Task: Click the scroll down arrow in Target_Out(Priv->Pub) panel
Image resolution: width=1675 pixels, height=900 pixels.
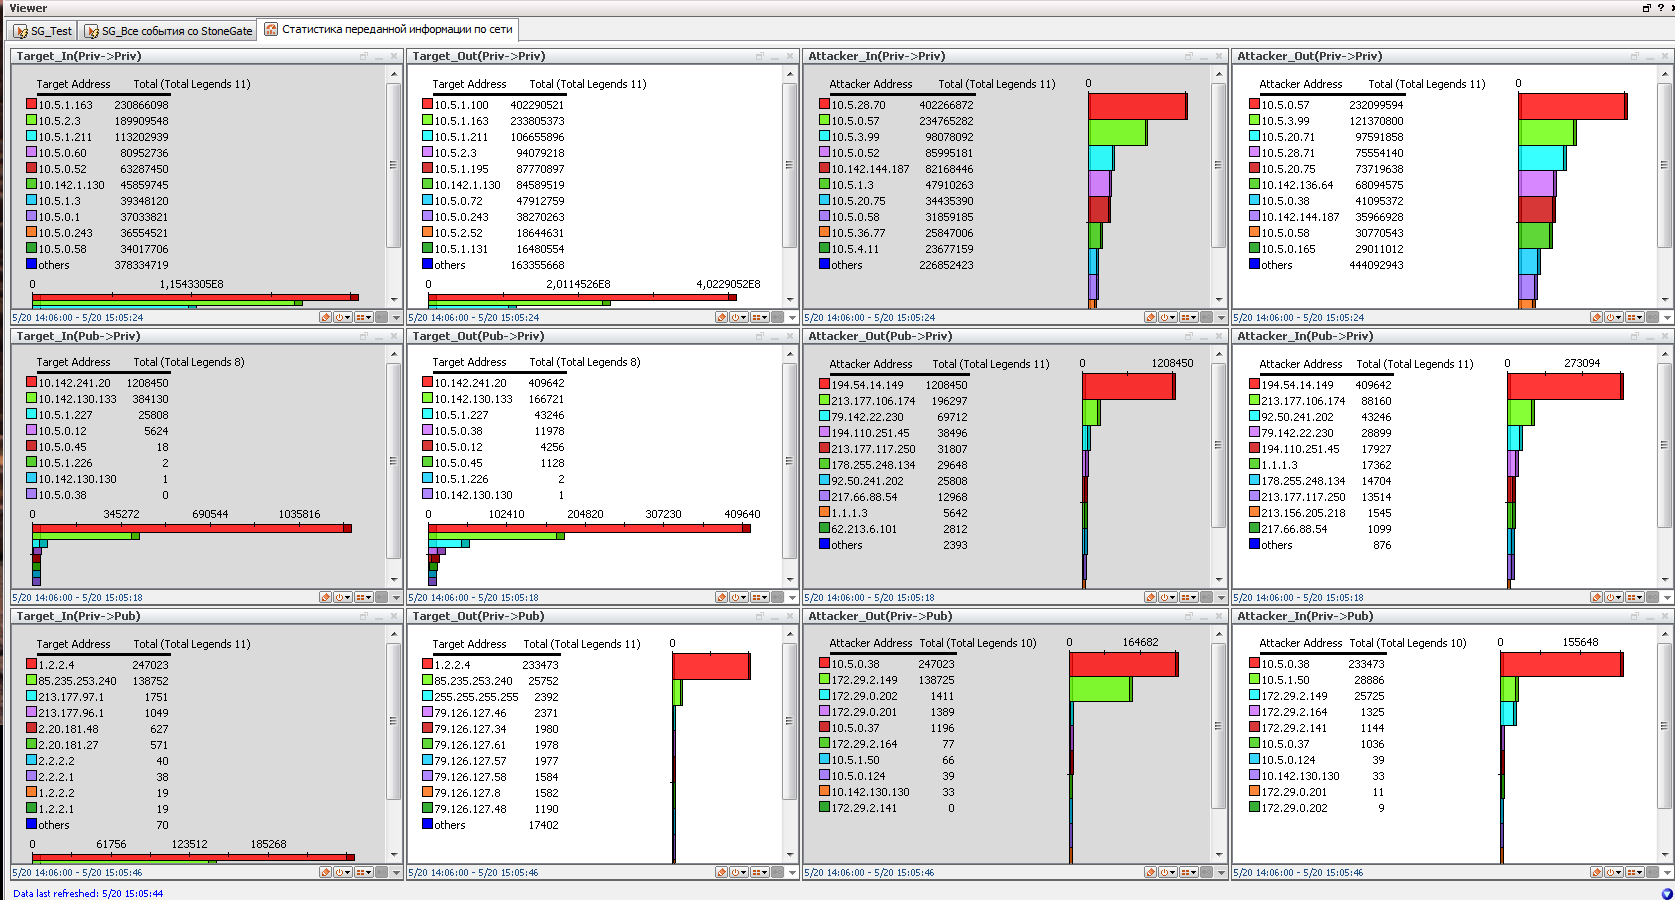Action: coord(790,855)
